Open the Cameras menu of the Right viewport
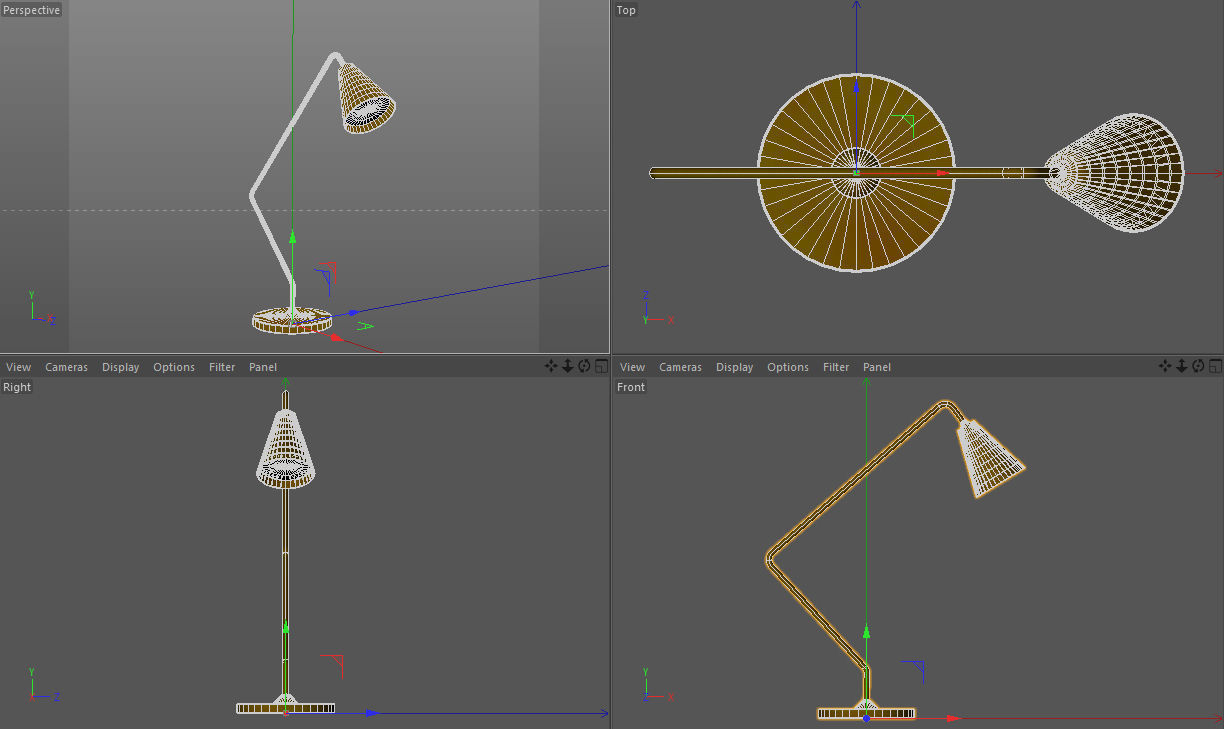Image resolution: width=1224 pixels, height=729 pixels. coord(66,367)
